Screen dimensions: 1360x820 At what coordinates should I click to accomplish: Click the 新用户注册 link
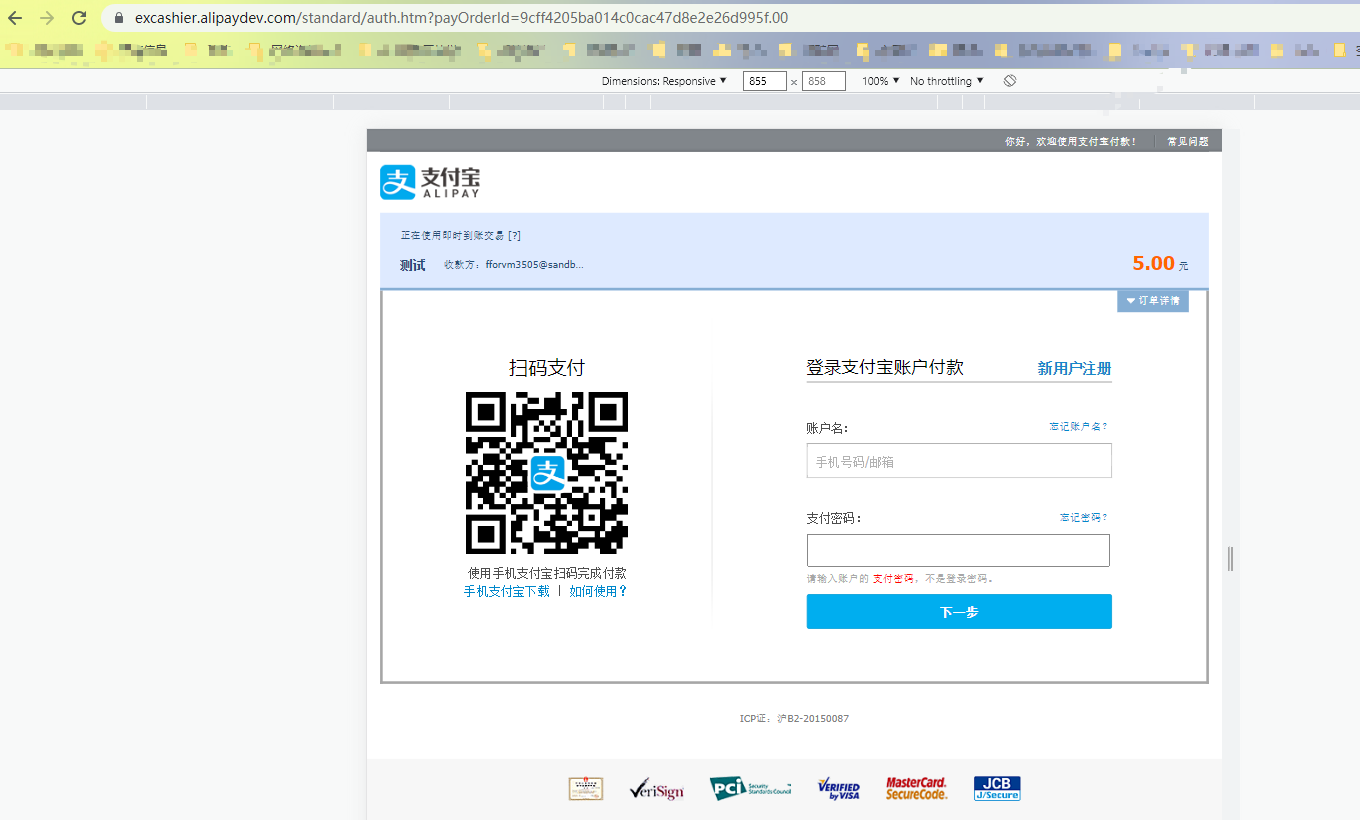coord(1074,369)
